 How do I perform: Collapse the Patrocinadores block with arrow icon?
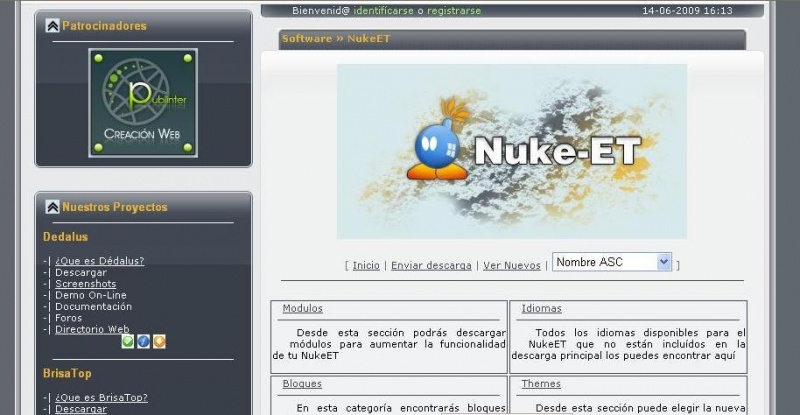click(52, 26)
